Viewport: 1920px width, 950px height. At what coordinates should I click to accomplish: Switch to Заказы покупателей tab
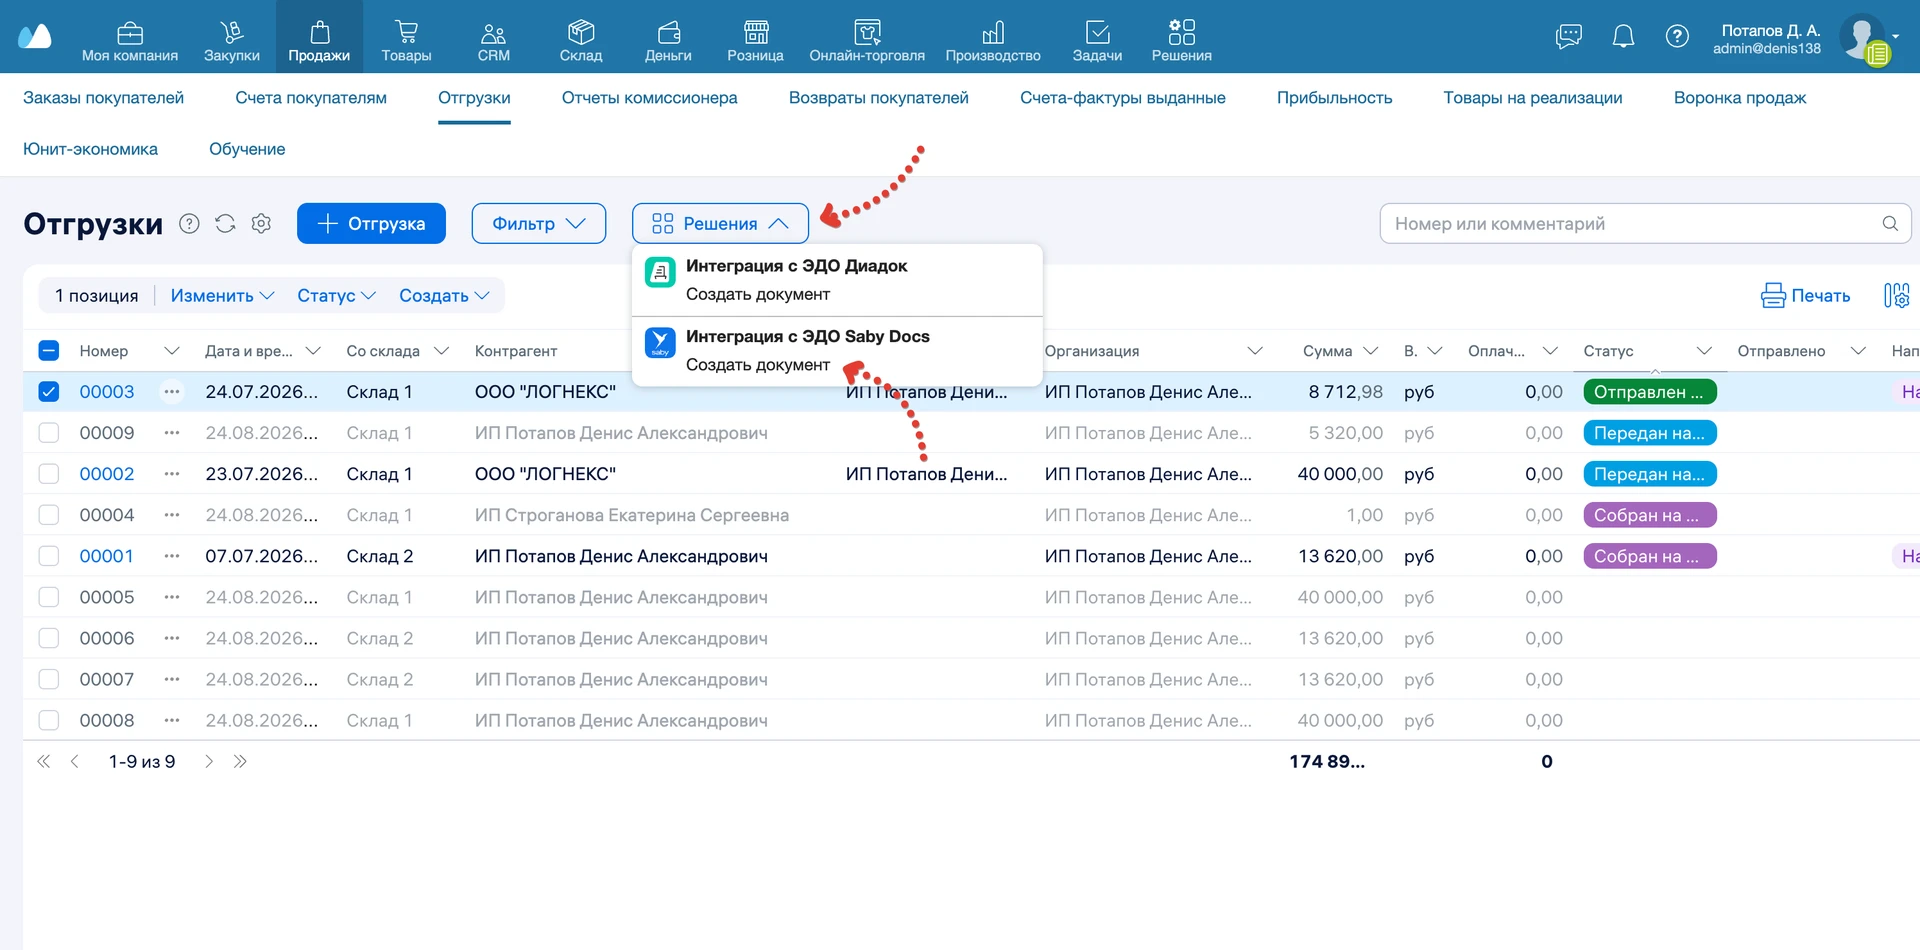[104, 98]
